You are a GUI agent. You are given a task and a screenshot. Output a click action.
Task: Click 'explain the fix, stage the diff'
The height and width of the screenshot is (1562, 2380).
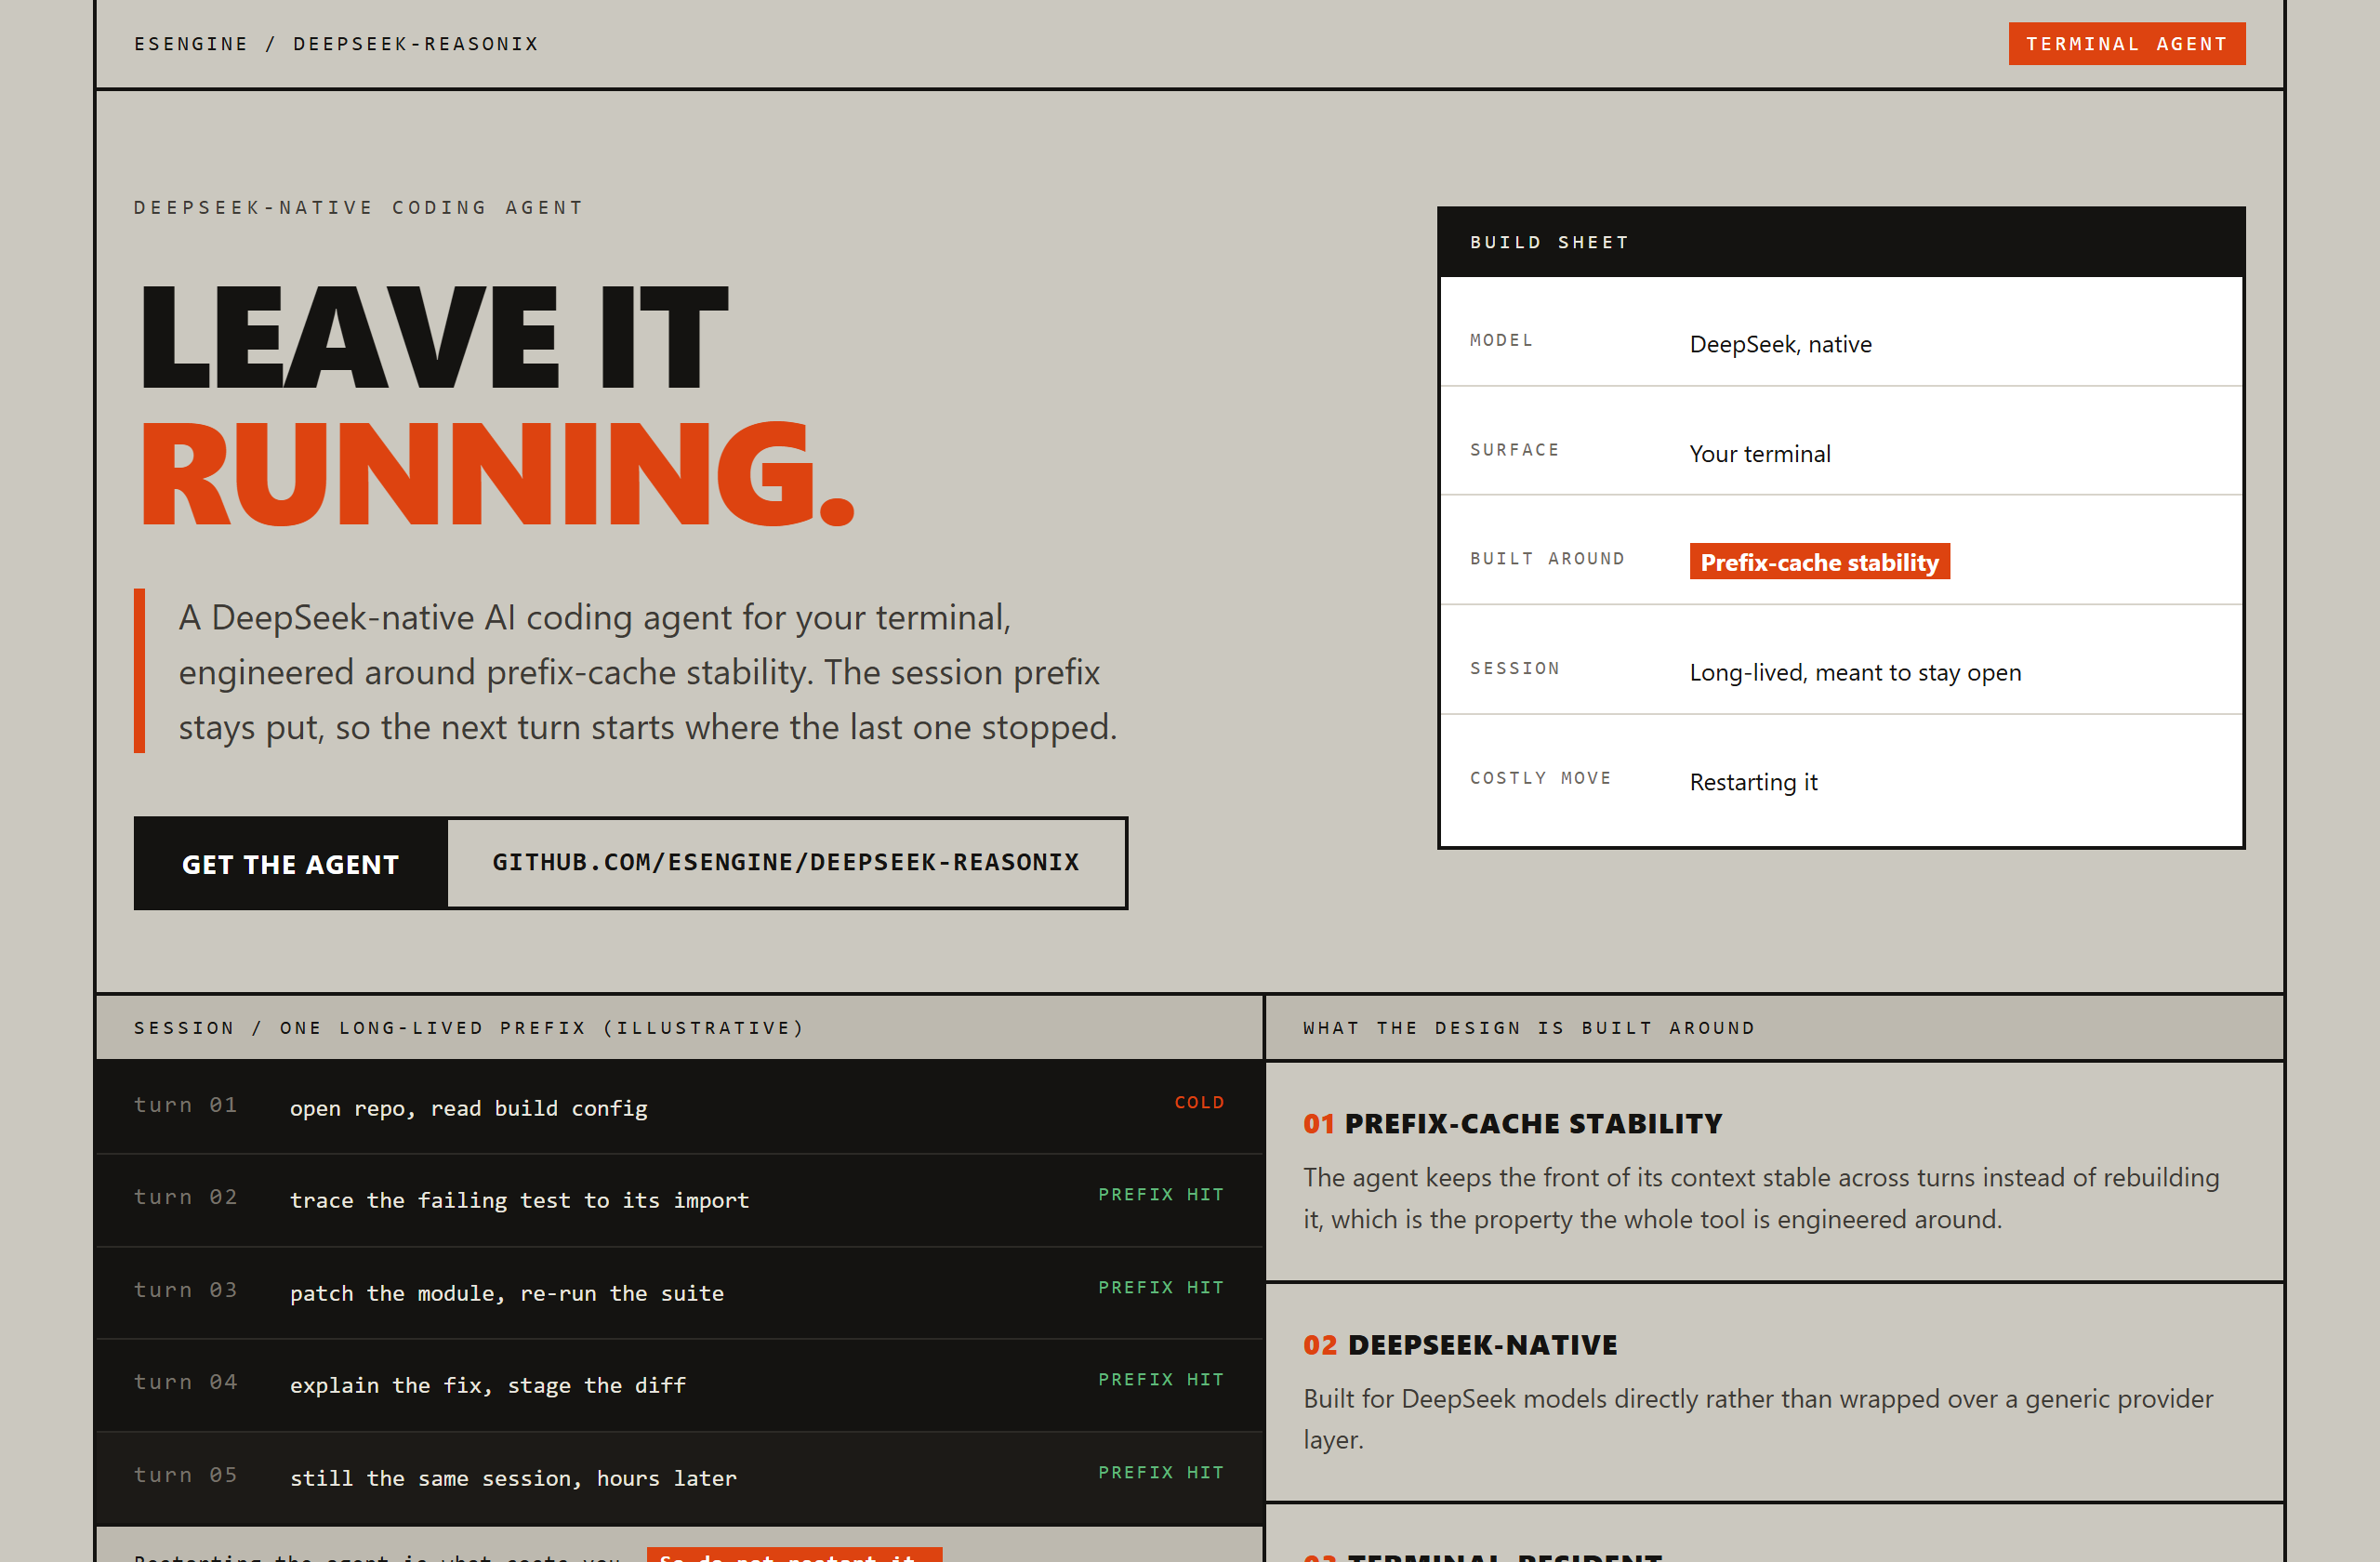[x=487, y=1385]
